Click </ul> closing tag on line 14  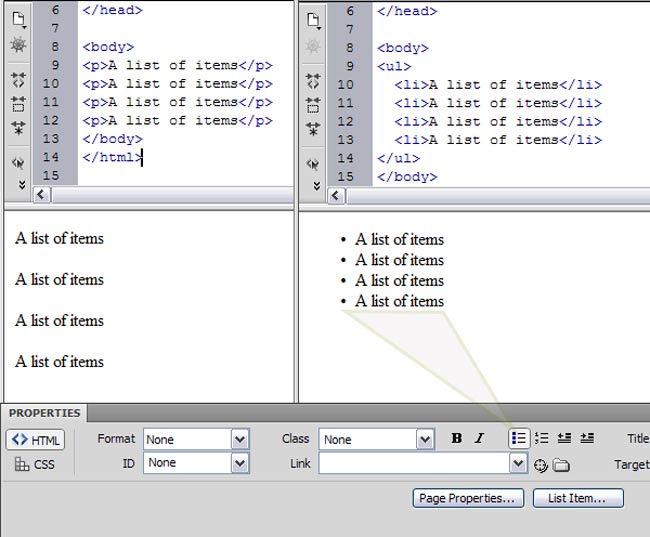(398, 158)
